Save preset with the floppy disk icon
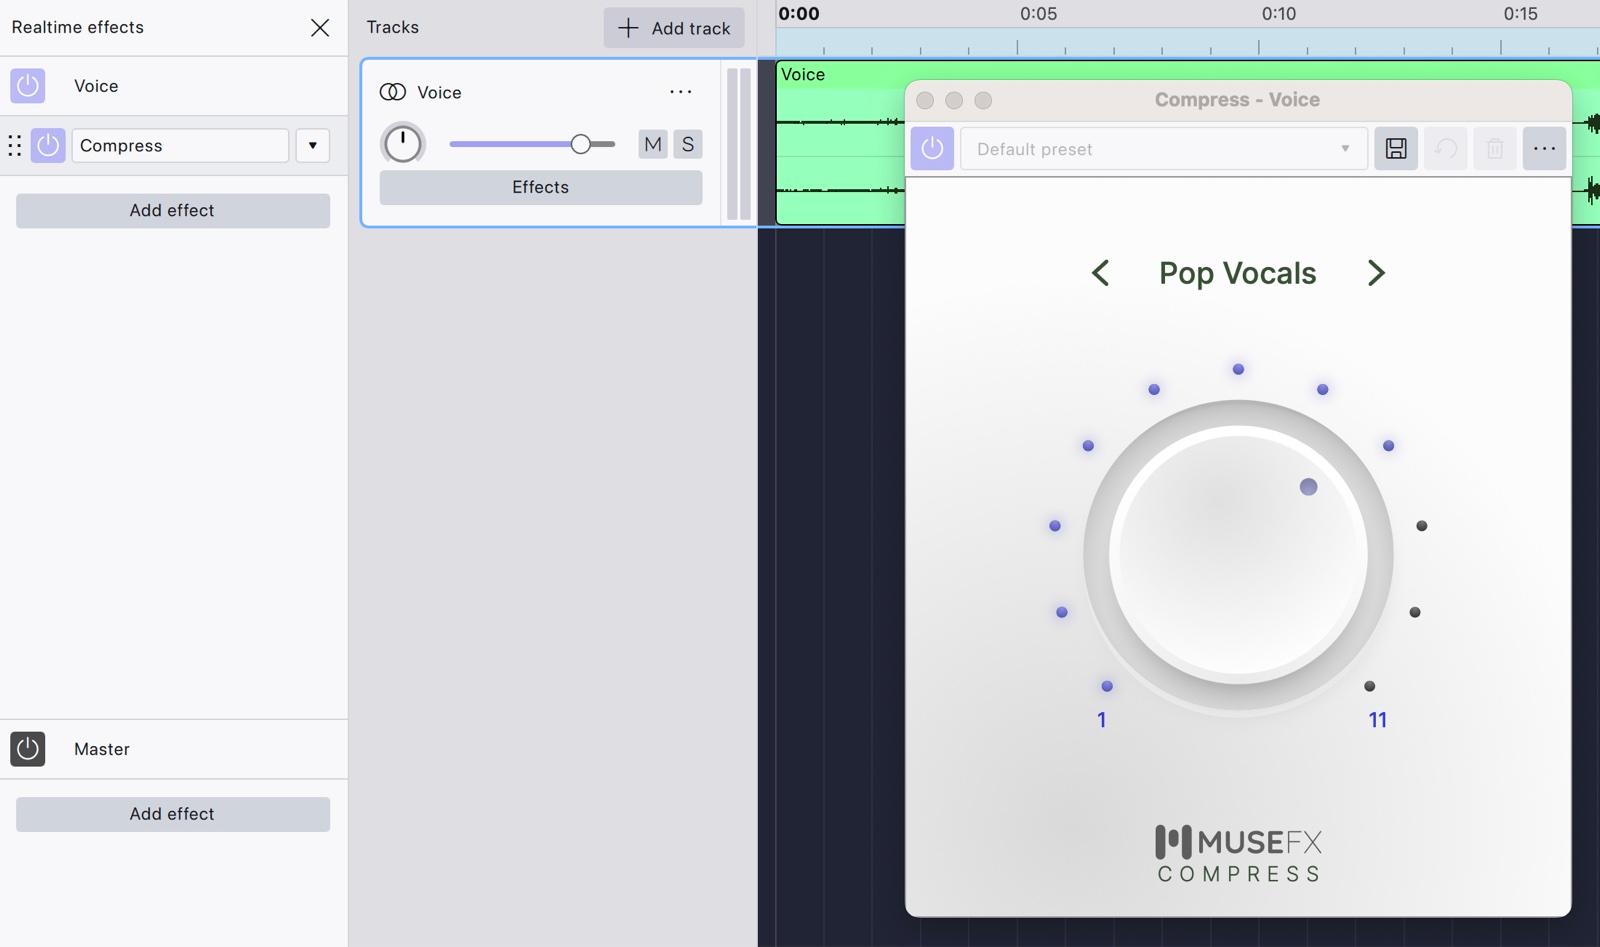1600x947 pixels. coord(1396,149)
